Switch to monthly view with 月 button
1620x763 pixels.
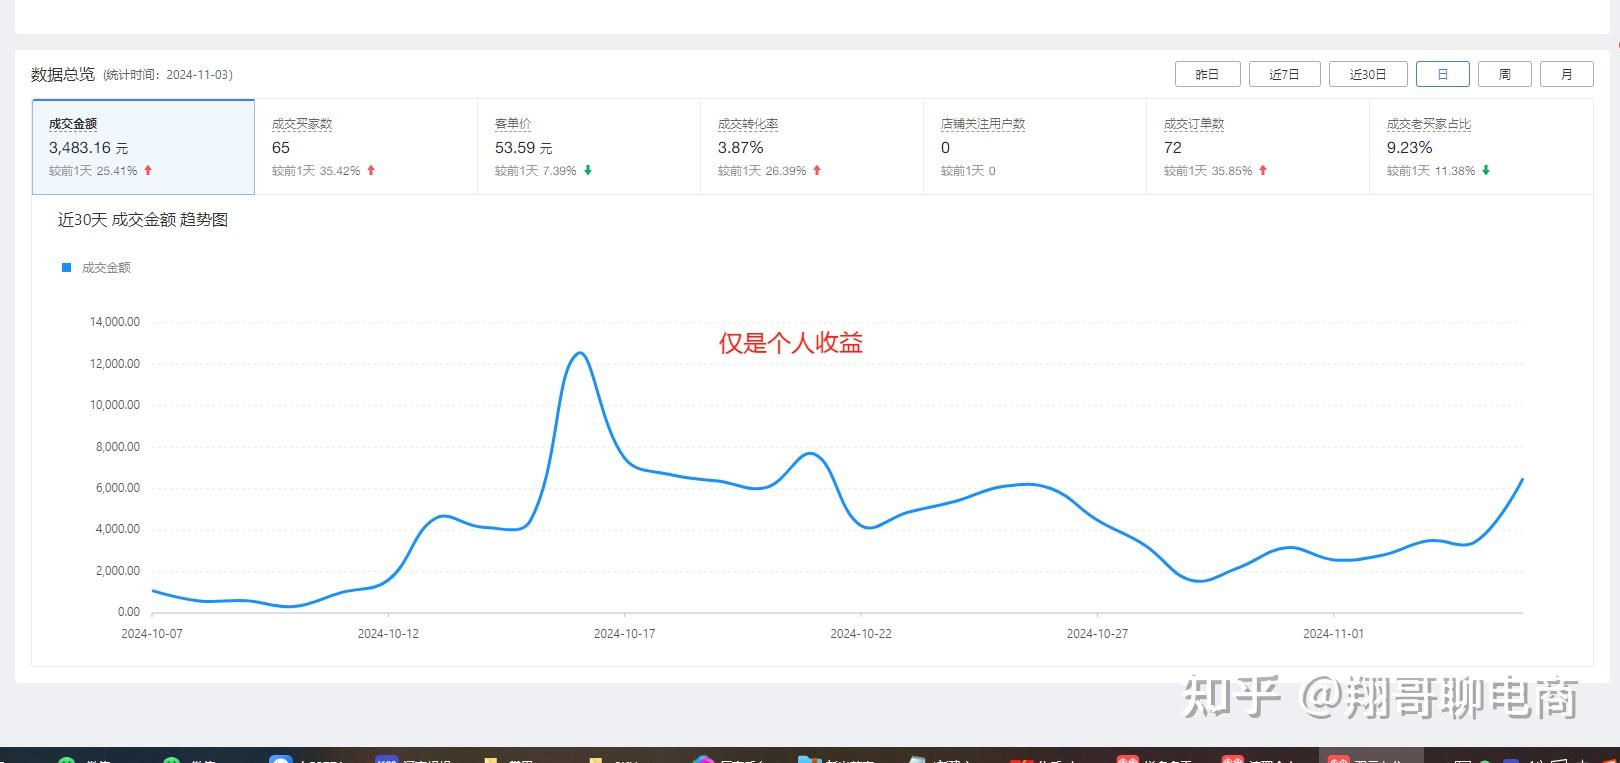[1567, 74]
